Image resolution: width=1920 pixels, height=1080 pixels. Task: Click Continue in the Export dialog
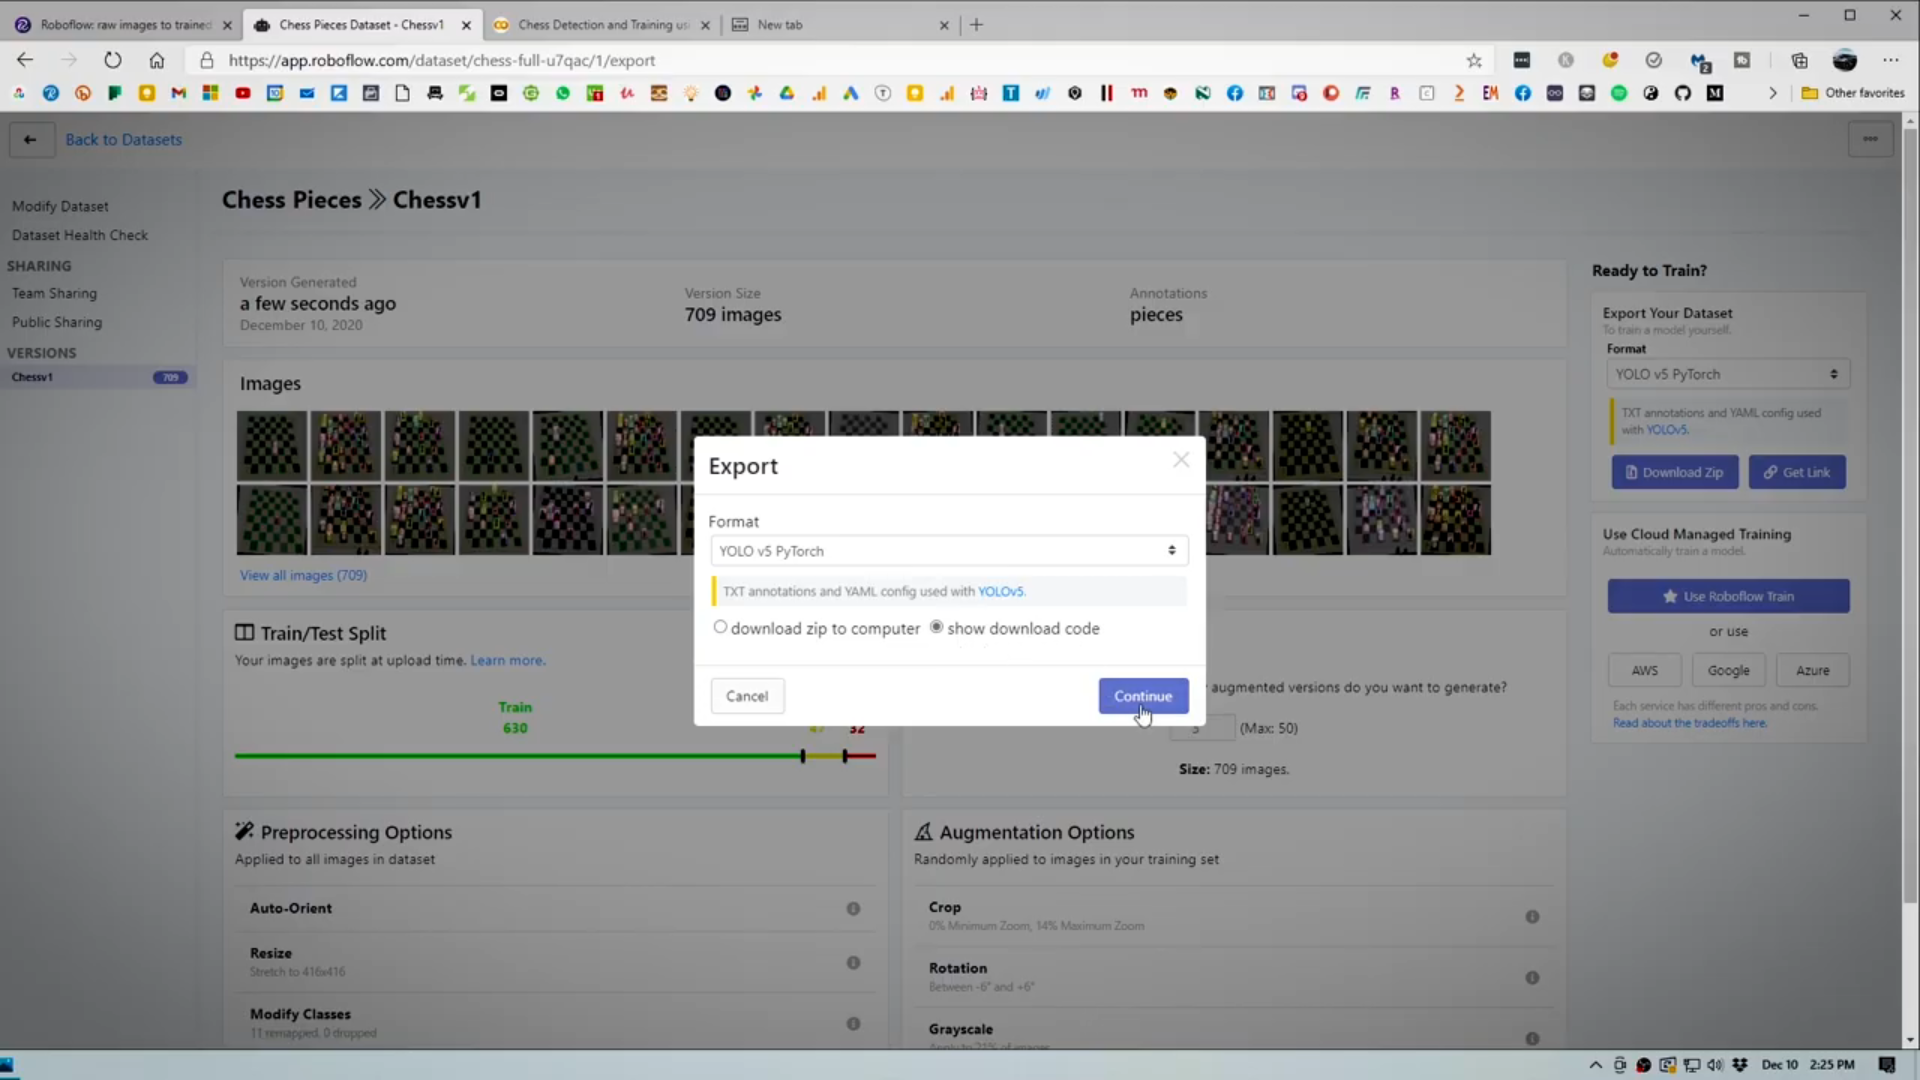[1143, 696]
